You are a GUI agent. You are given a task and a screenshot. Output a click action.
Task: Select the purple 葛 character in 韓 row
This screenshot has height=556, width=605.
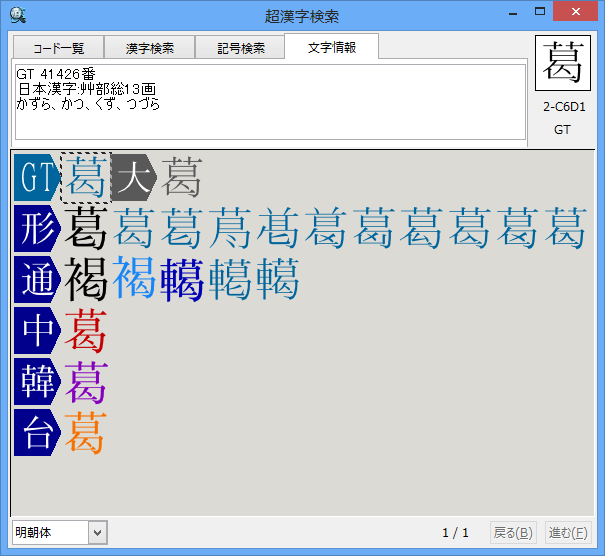(85, 382)
